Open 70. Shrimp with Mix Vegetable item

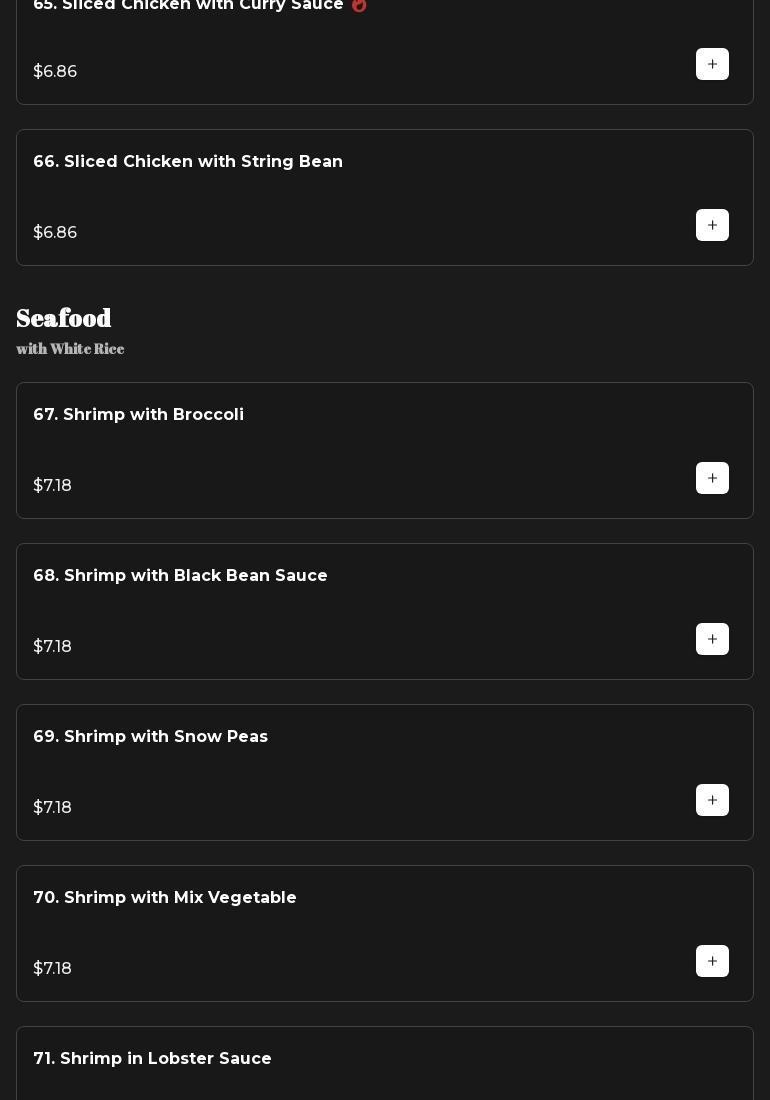click(x=165, y=898)
